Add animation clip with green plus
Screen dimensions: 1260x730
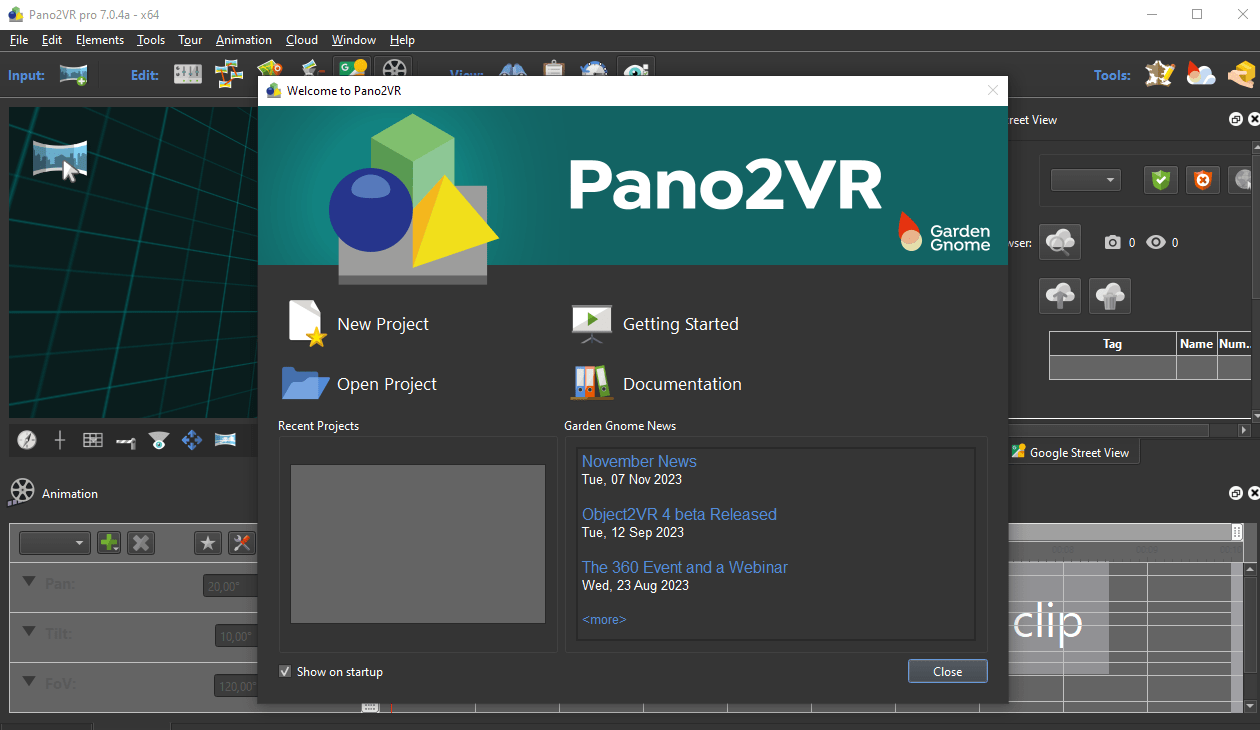[x=108, y=543]
